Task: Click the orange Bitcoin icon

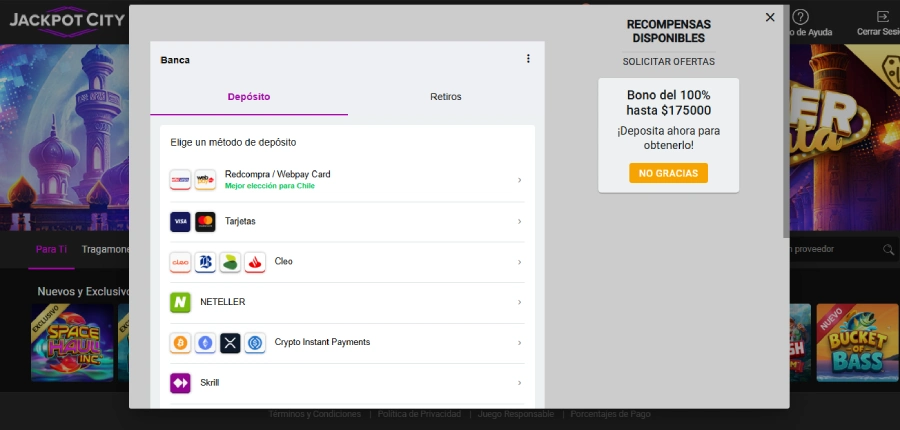Action: pos(180,343)
